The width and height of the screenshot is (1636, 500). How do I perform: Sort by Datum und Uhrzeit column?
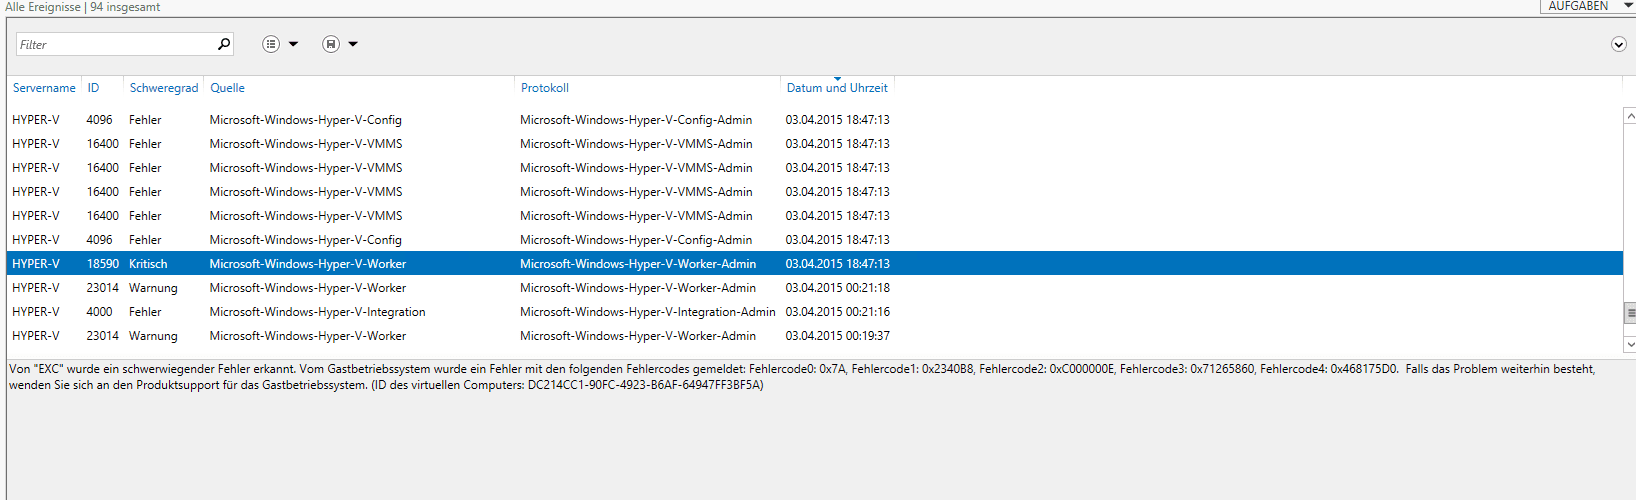(x=837, y=88)
